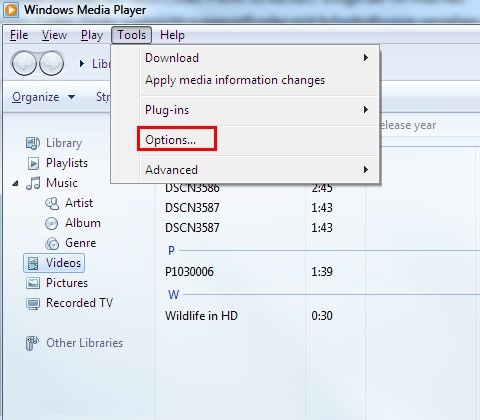This screenshot has width=480, height=420.
Task: Open the Help menu
Action: pyautogui.click(x=172, y=35)
